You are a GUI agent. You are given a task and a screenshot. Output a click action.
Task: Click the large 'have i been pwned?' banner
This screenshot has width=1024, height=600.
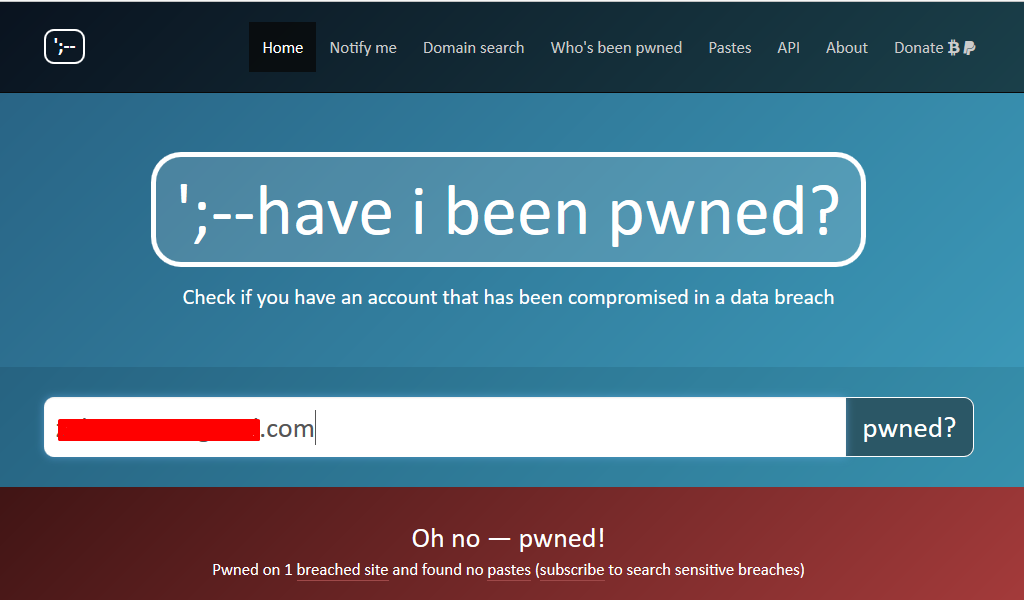pos(508,210)
